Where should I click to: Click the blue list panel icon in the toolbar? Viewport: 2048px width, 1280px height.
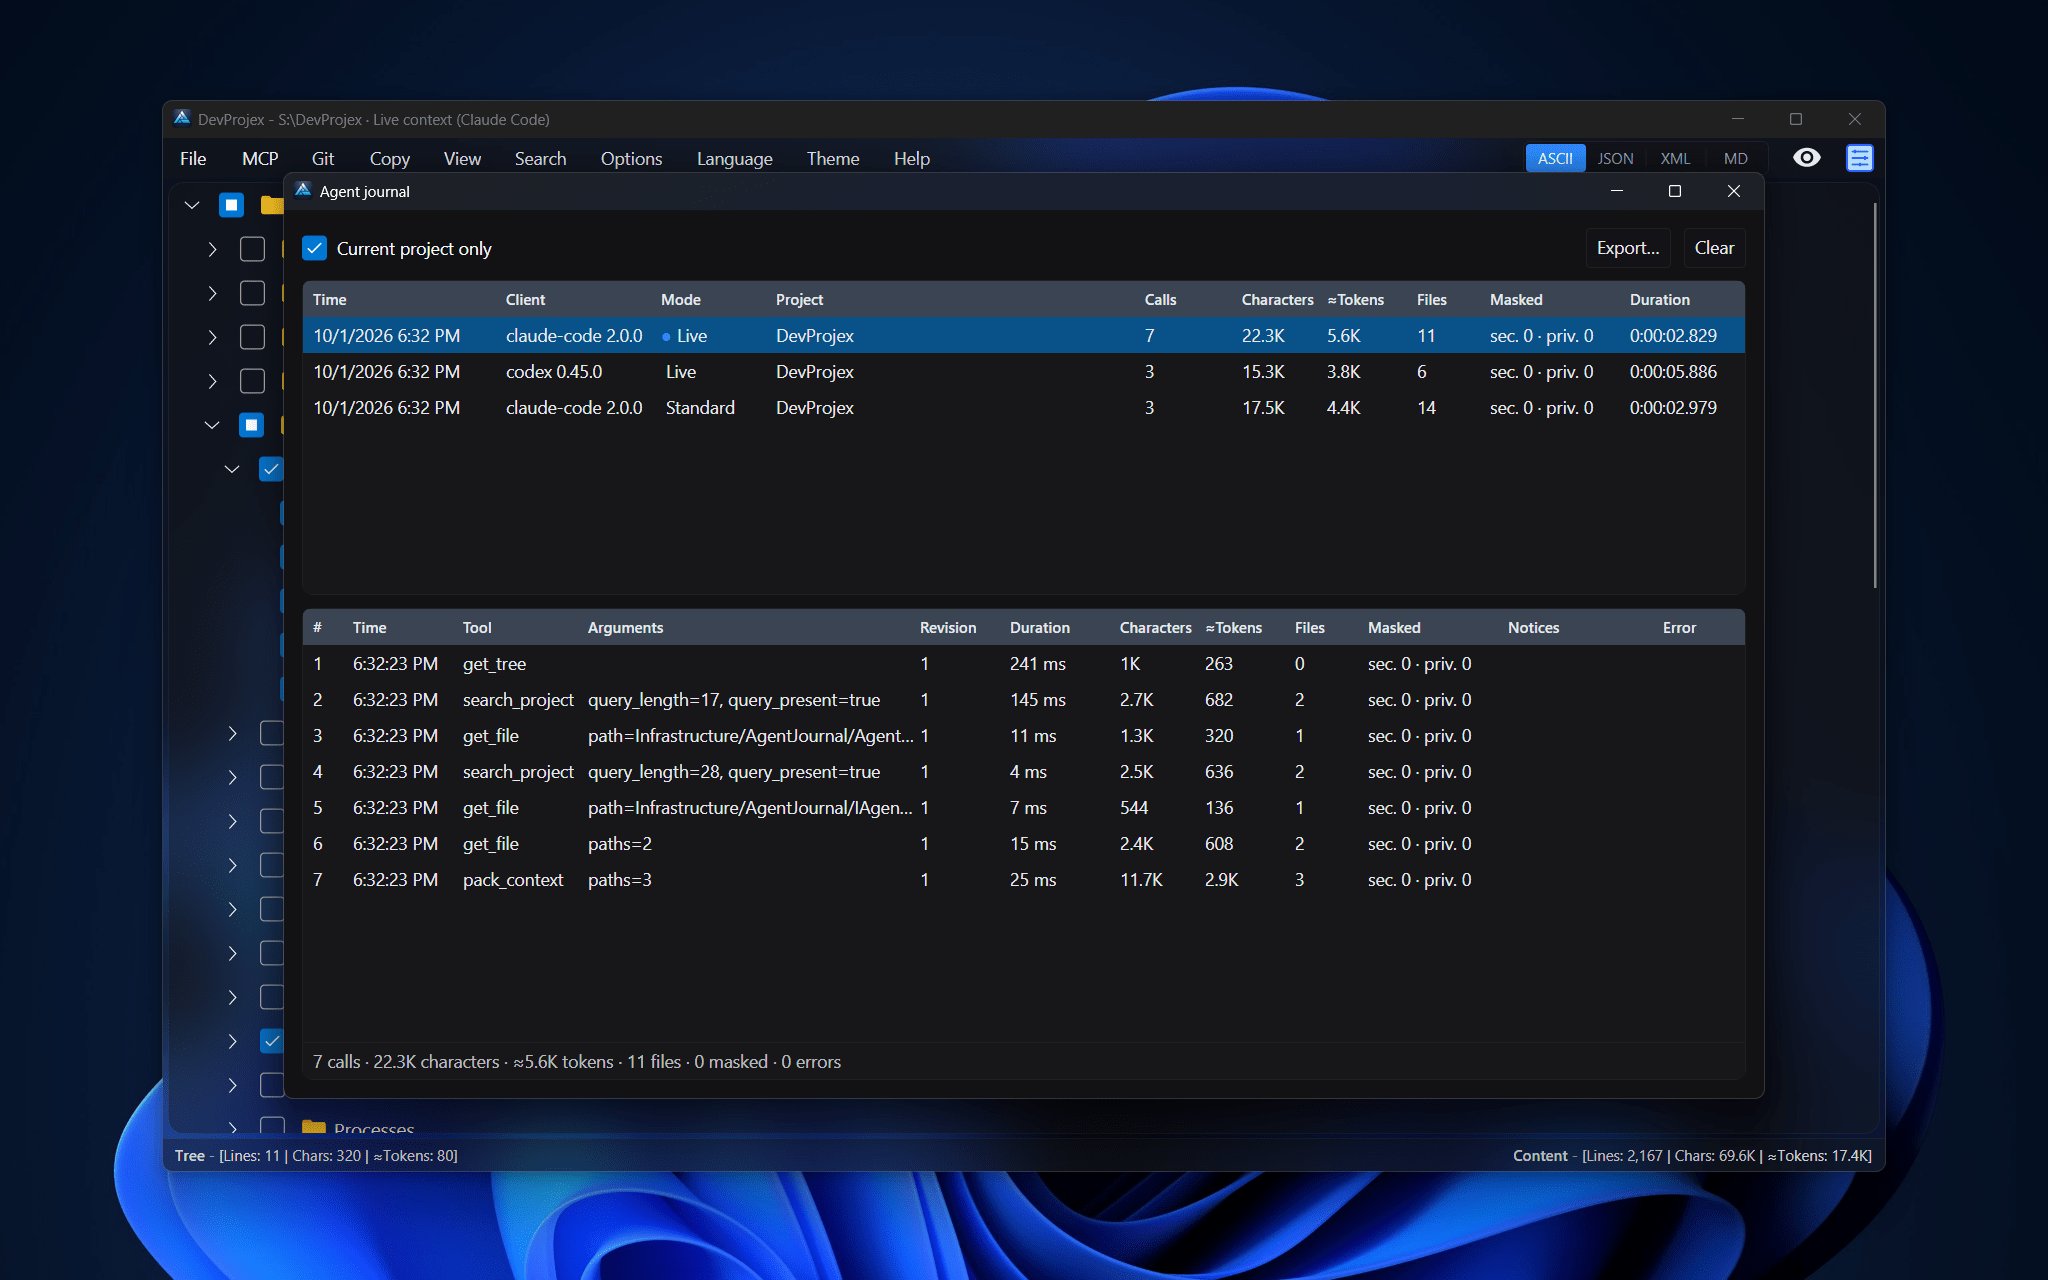pyautogui.click(x=1859, y=158)
